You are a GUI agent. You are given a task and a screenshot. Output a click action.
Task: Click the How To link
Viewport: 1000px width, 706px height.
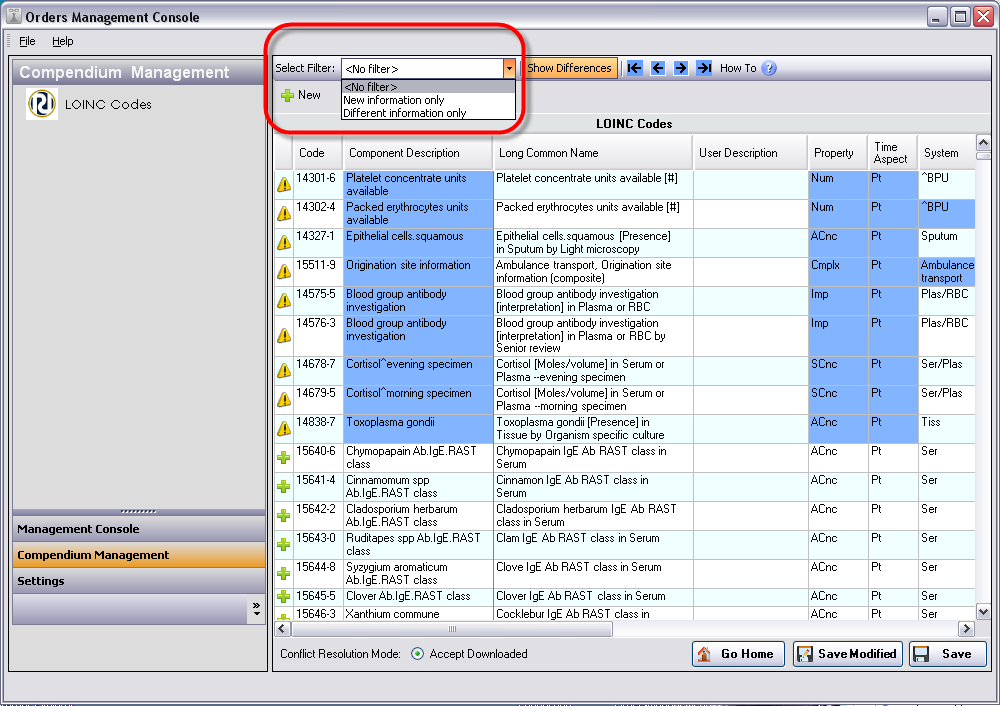(738, 68)
